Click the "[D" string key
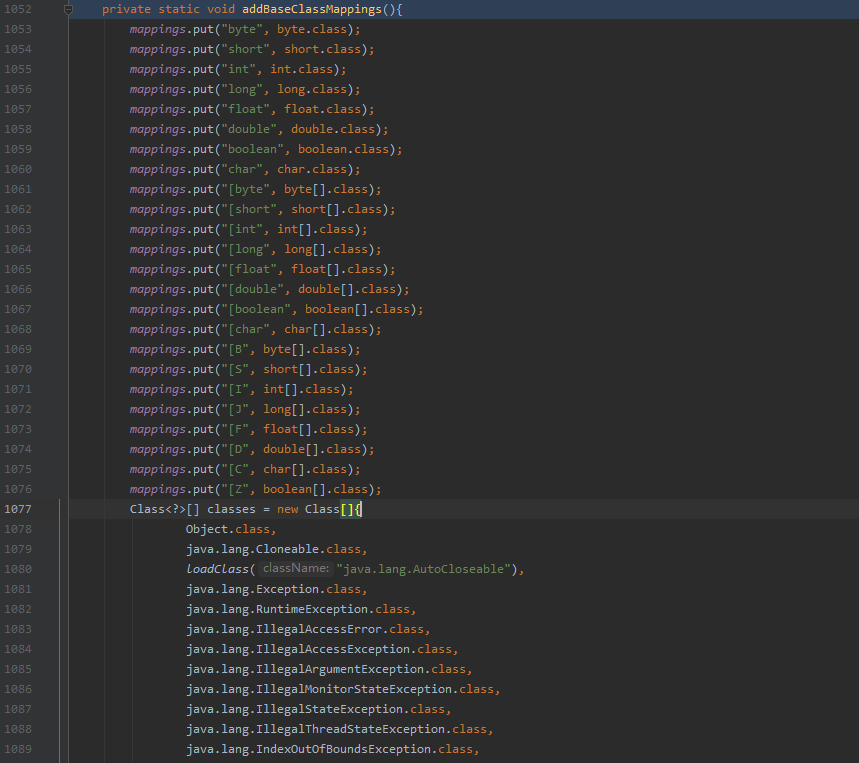This screenshot has height=763, width=859. [235, 449]
